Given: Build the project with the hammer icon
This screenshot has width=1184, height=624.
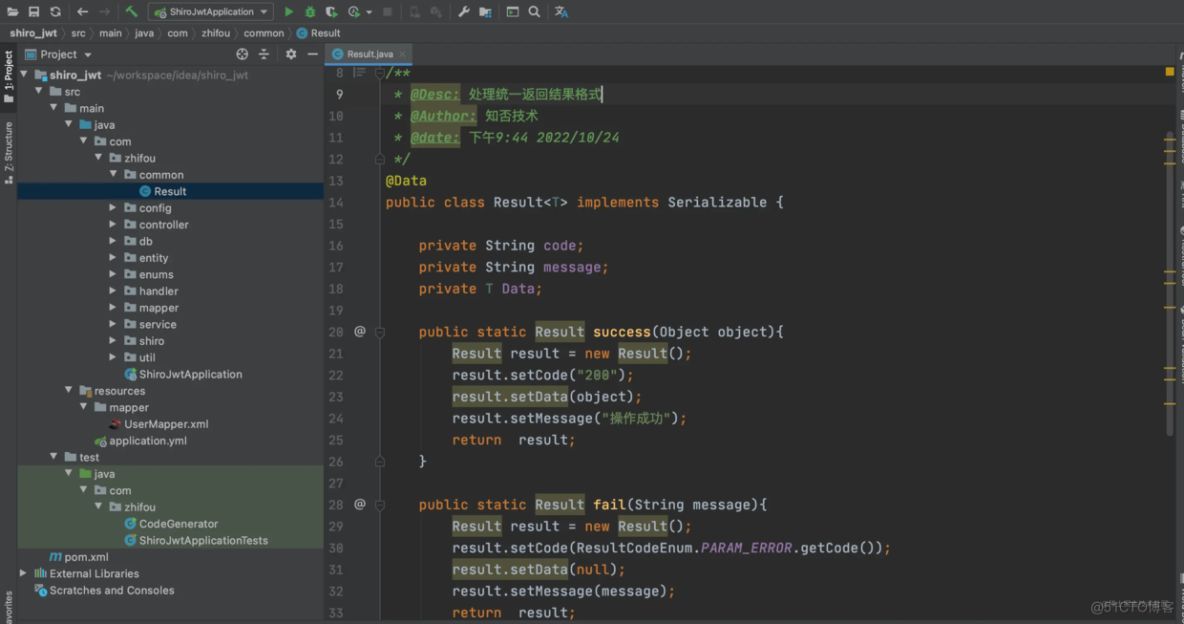Looking at the screenshot, I should 131,12.
